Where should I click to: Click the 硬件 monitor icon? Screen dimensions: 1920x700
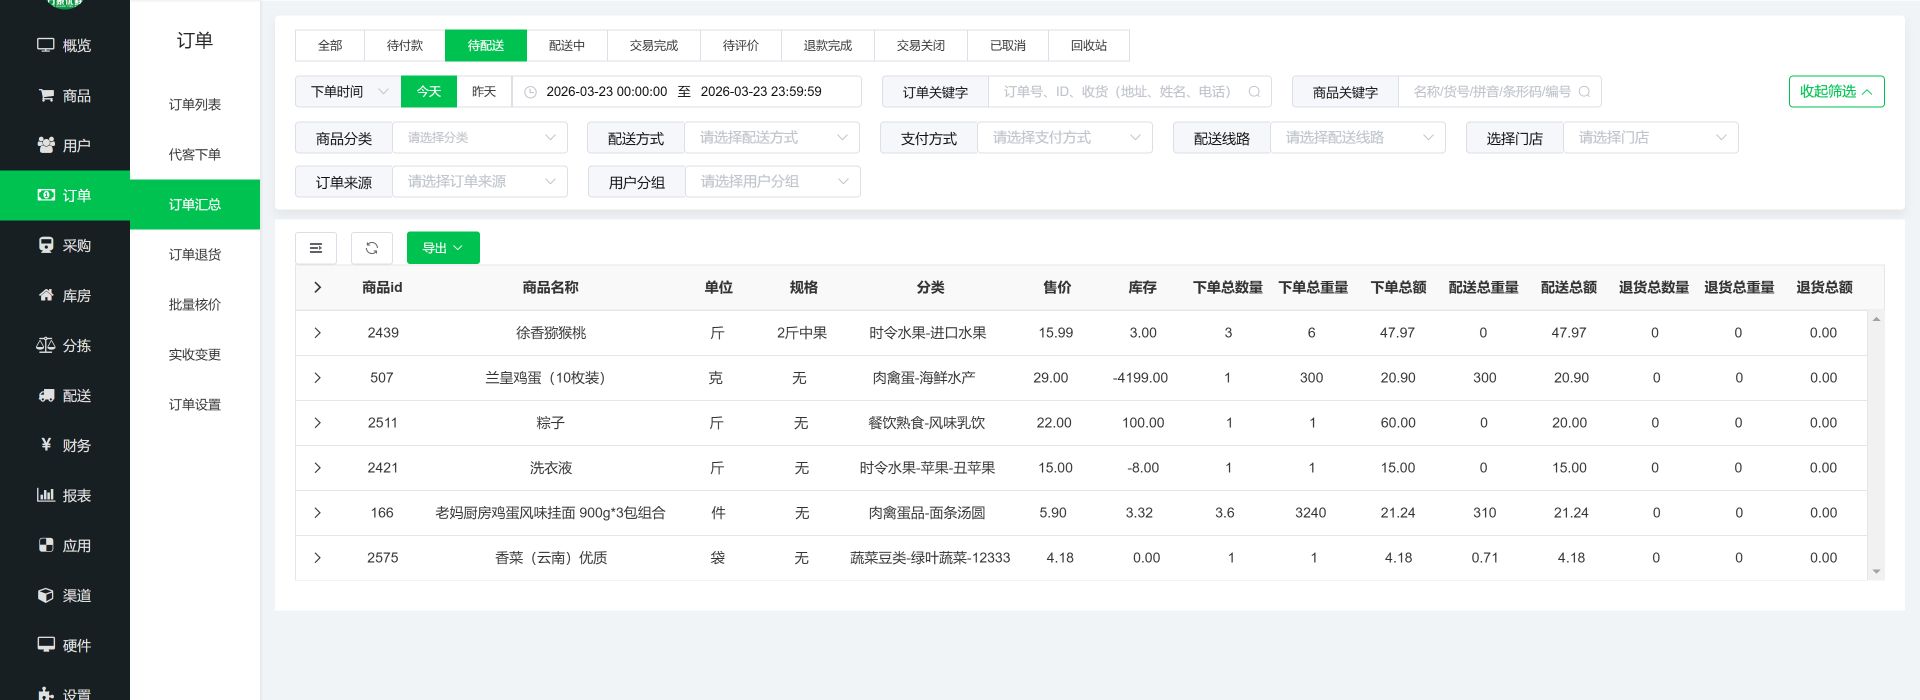46,645
